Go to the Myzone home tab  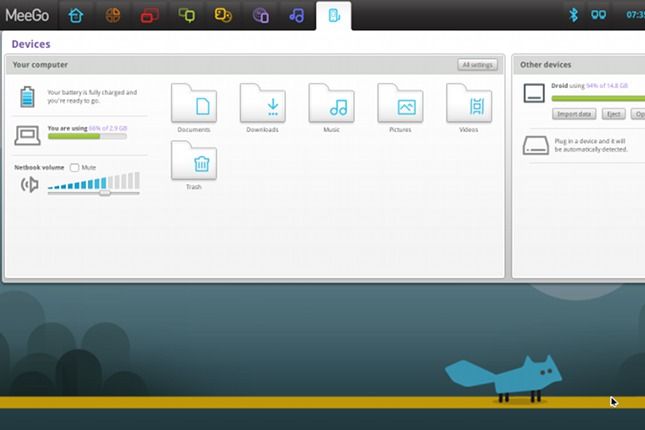coord(76,15)
